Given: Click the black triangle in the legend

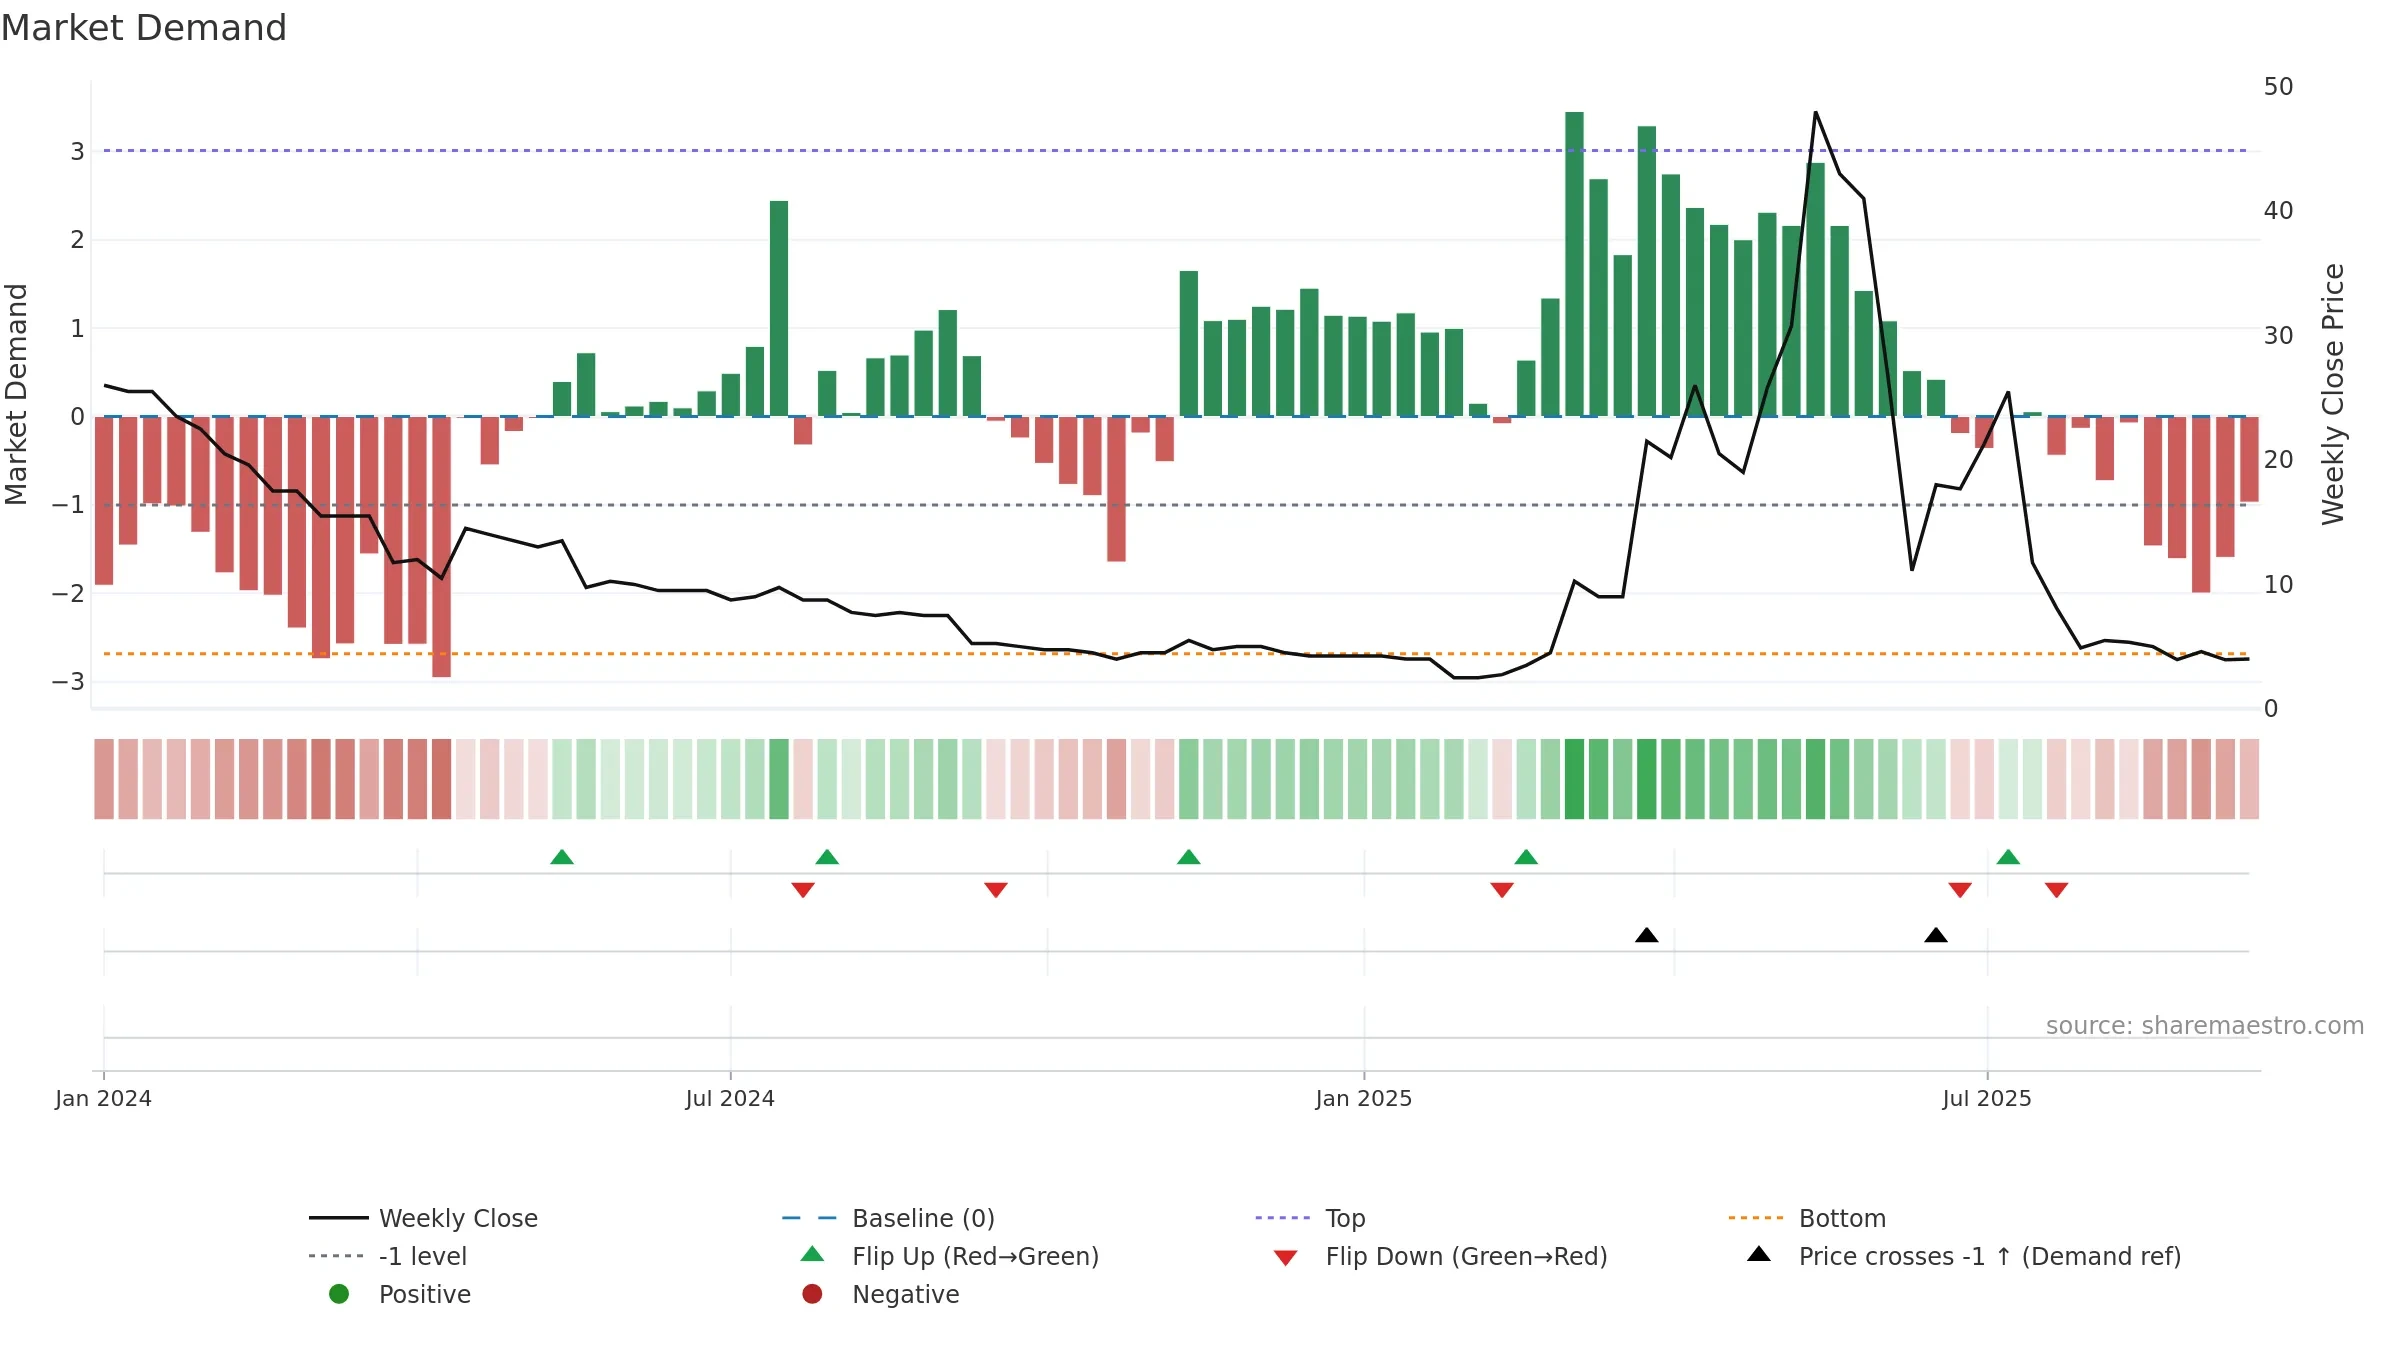Looking at the screenshot, I should [x=1759, y=1254].
